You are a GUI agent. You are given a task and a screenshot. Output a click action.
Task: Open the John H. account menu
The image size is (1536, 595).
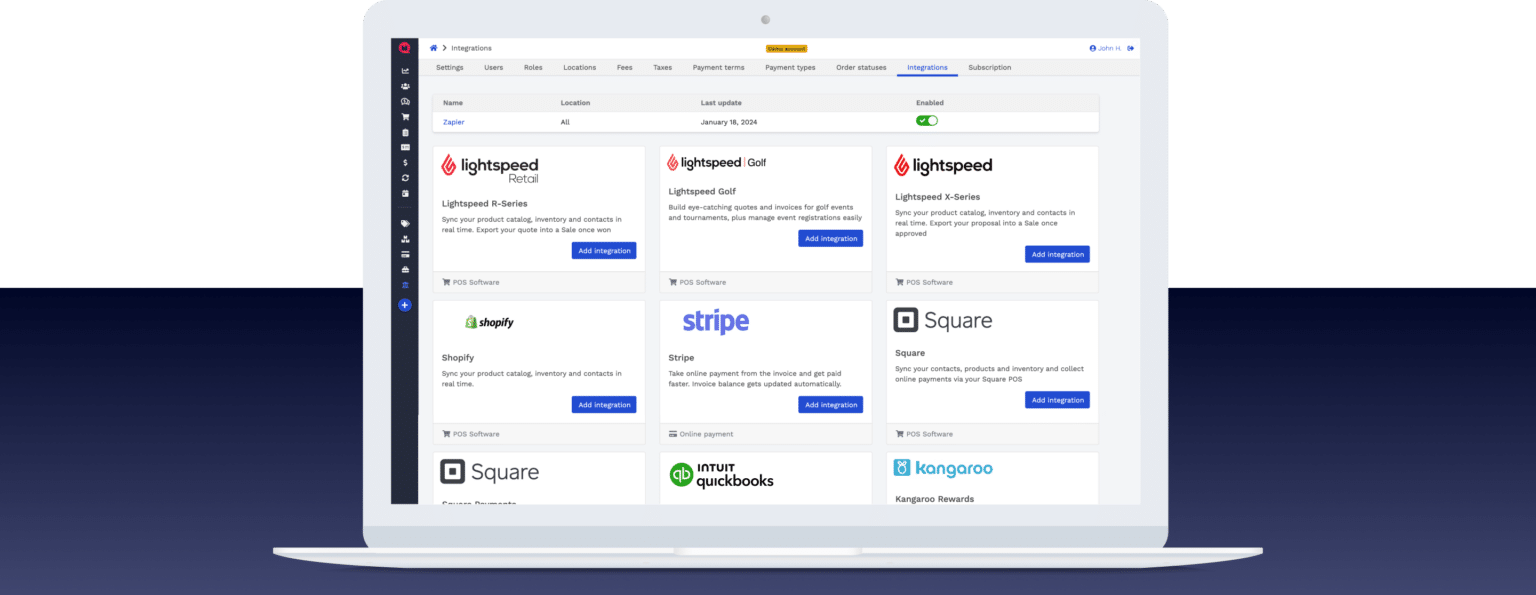tap(1105, 47)
